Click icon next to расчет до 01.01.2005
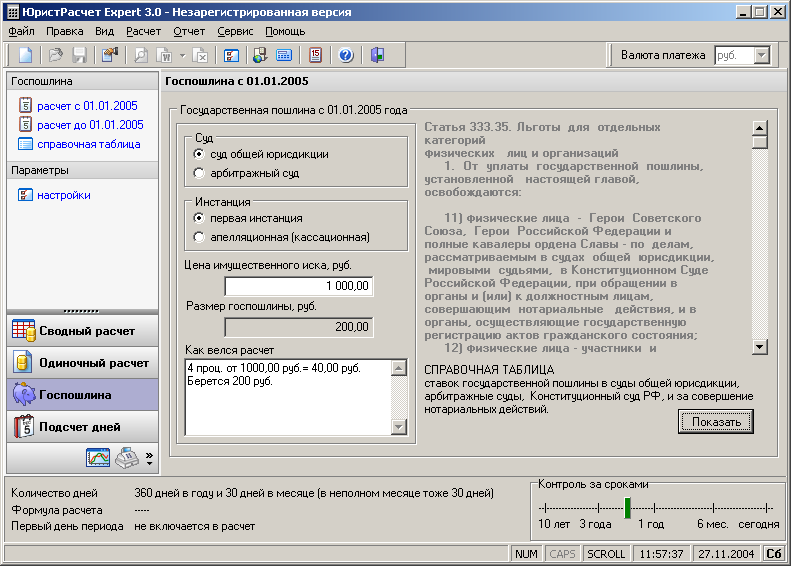Image resolution: width=791 pixels, height=566 pixels. (25, 124)
